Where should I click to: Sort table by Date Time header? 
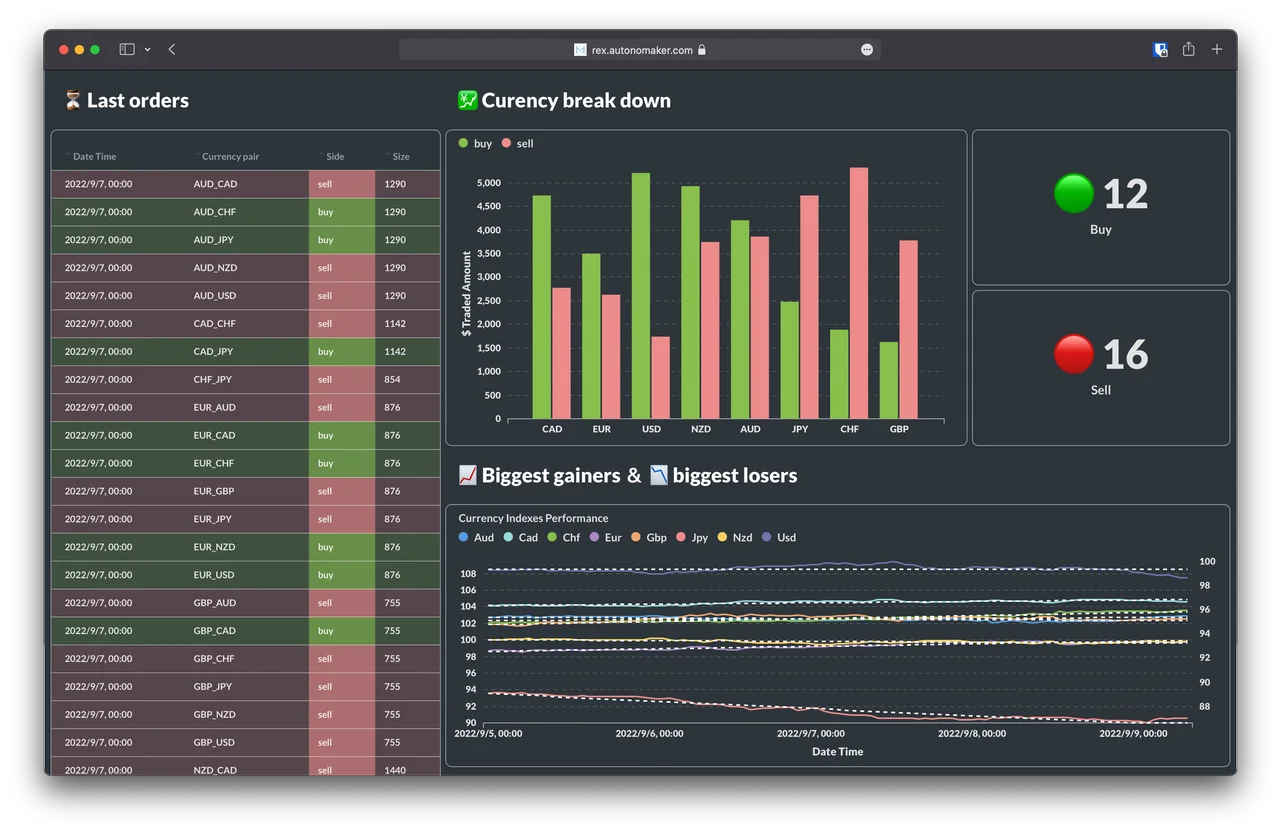pos(94,156)
